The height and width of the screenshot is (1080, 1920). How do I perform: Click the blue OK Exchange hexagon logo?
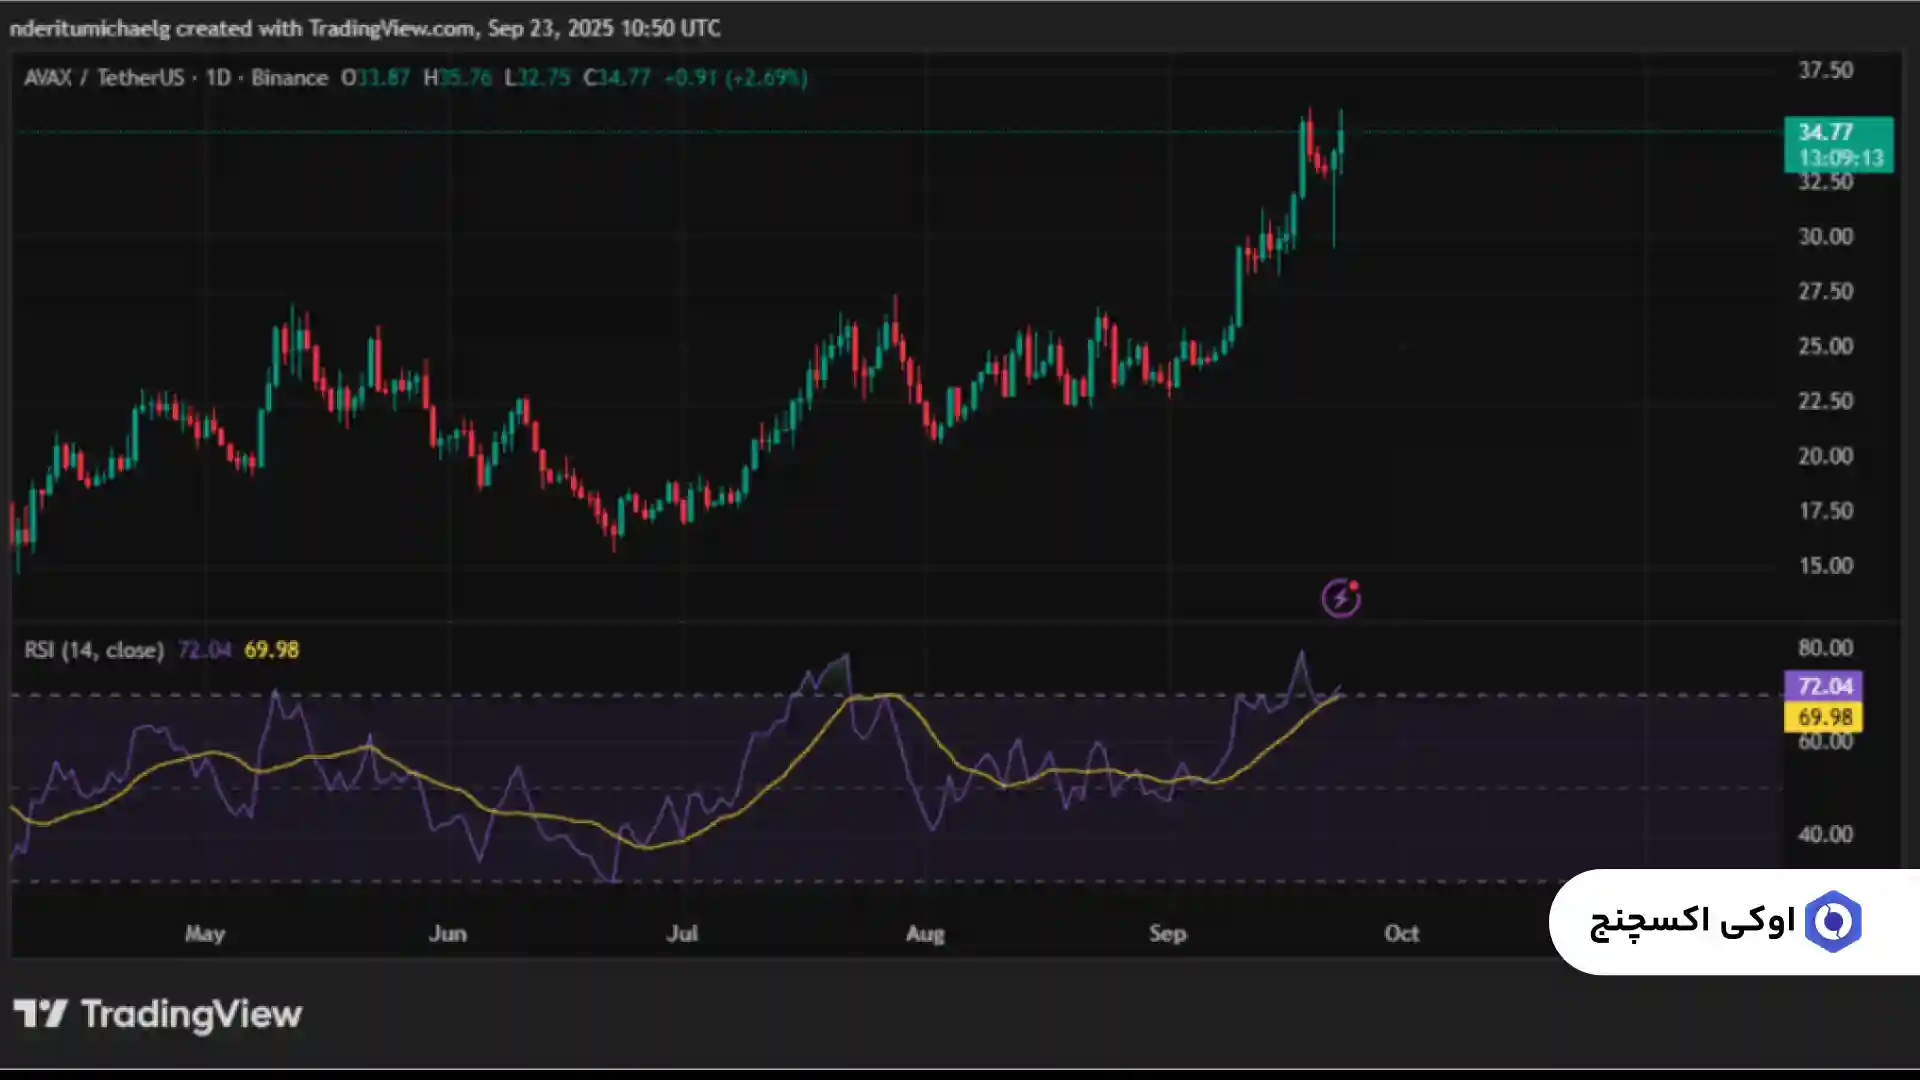(x=1832, y=921)
